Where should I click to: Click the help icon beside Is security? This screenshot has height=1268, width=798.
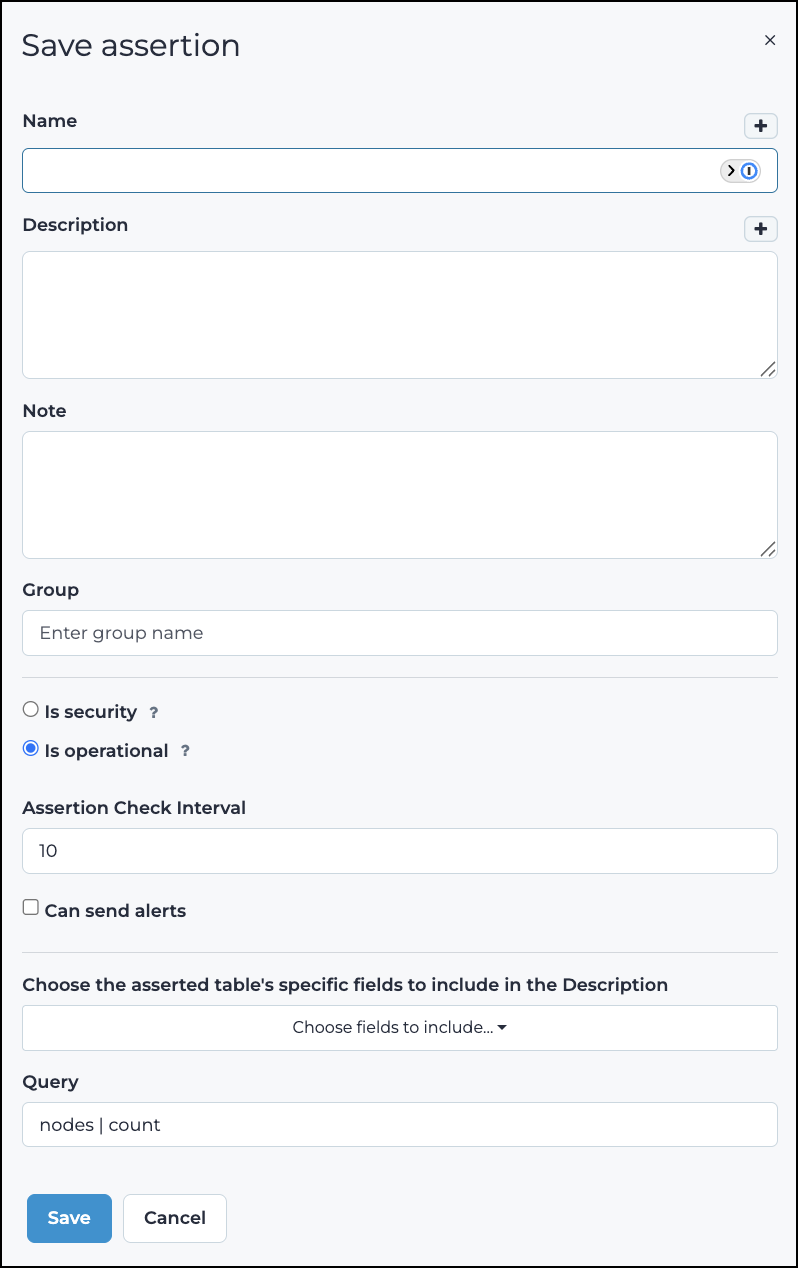pyautogui.click(x=154, y=712)
